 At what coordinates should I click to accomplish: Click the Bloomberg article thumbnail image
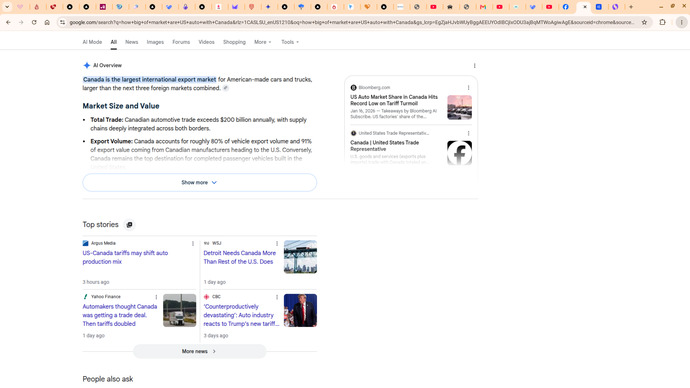point(459,107)
